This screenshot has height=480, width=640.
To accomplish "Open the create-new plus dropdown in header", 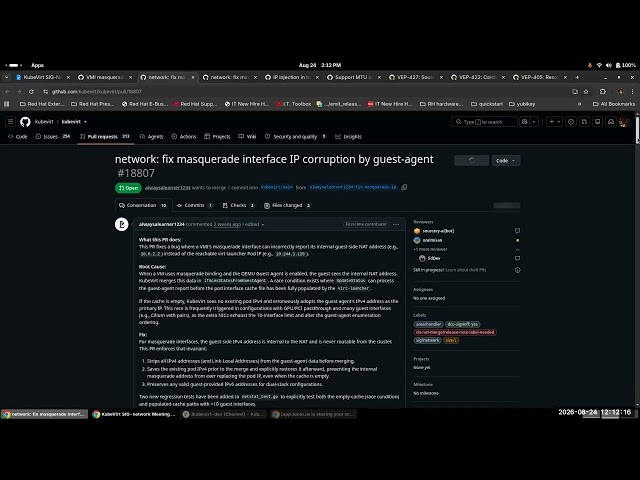I will pyautogui.click(x=554, y=122).
